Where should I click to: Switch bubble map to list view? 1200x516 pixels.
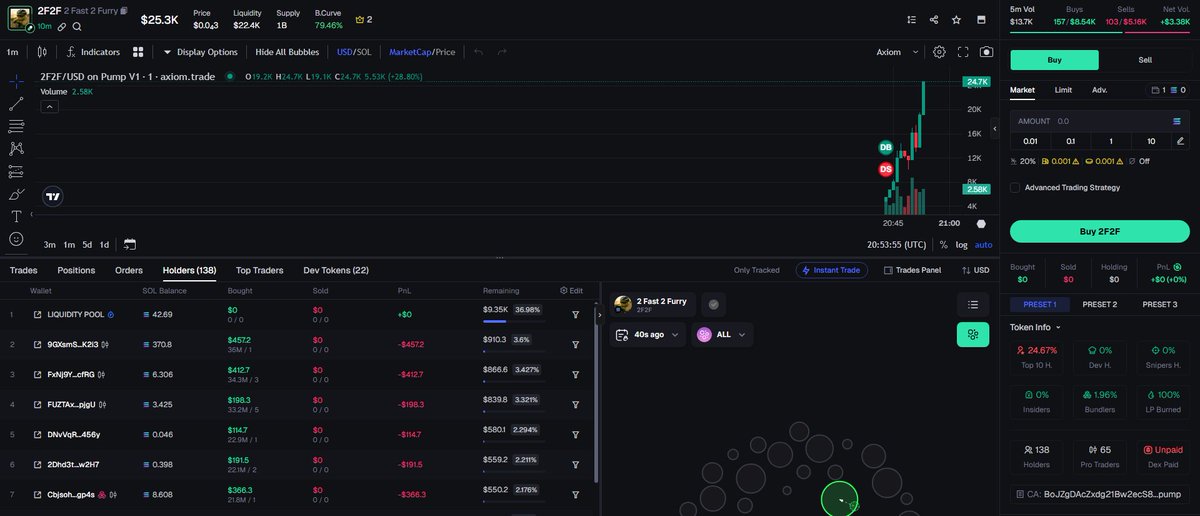click(972, 305)
